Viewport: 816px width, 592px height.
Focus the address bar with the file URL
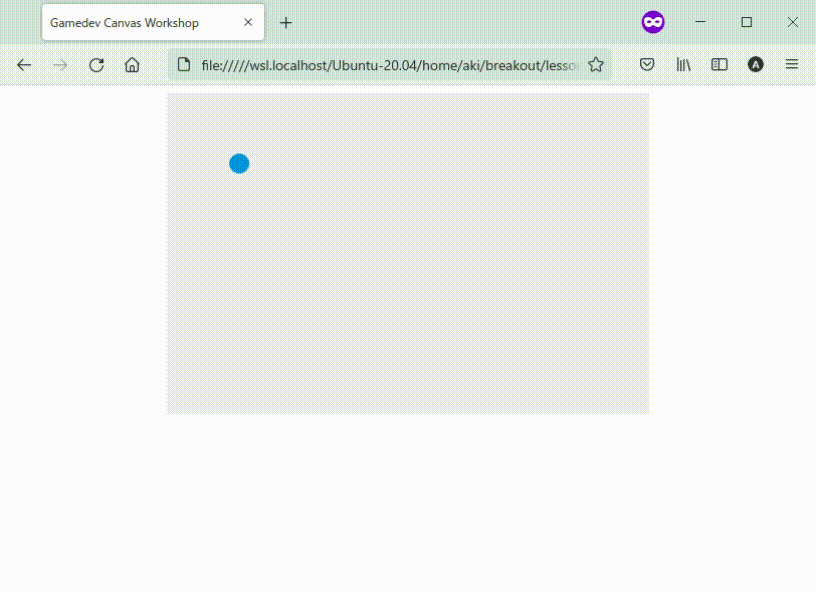pos(390,65)
